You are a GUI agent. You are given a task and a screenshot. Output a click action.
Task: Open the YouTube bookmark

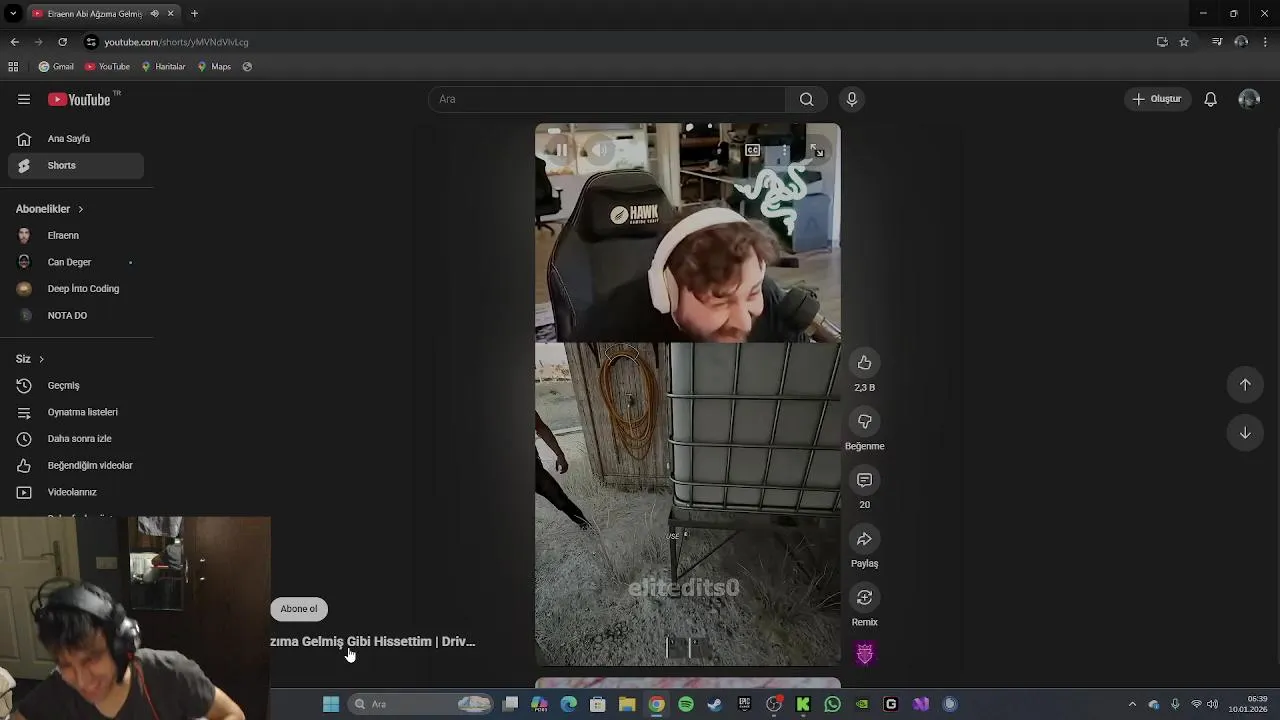(107, 67)
